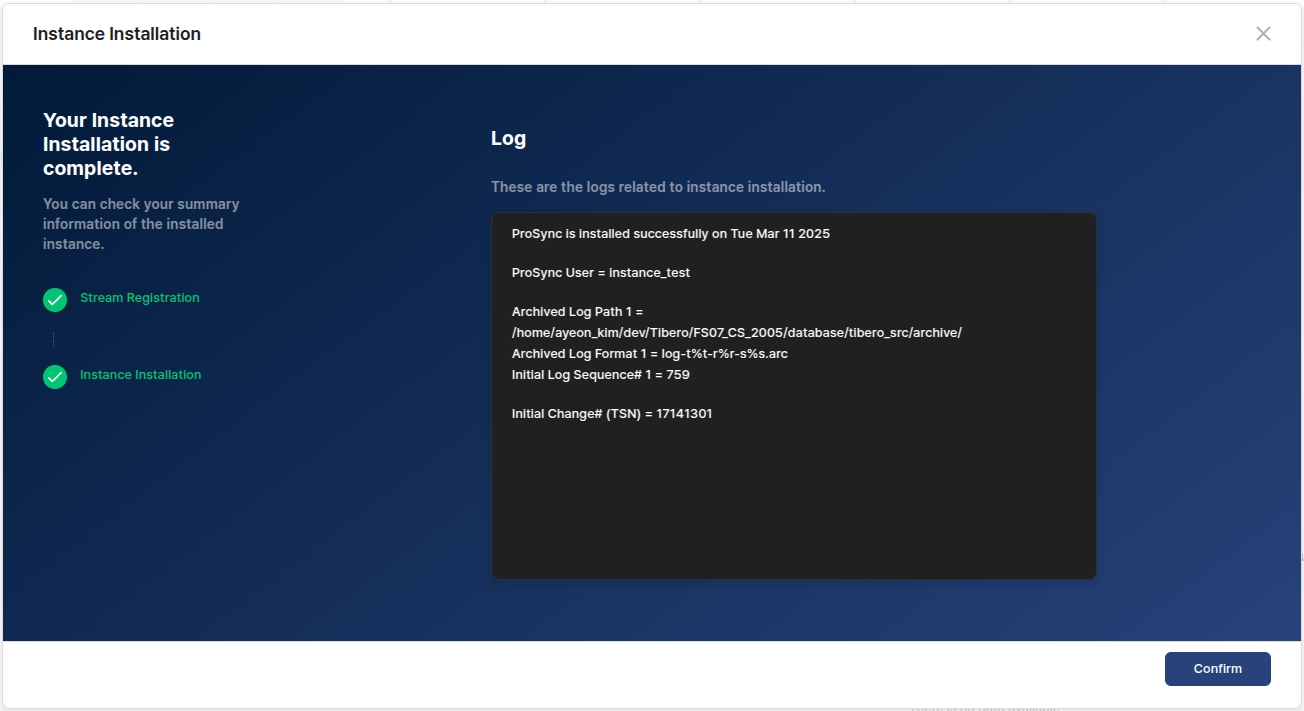This screenshot has height=711, width=1304.
Task: Click the Archived Log Format 1 line
Action: pos(649,354)
